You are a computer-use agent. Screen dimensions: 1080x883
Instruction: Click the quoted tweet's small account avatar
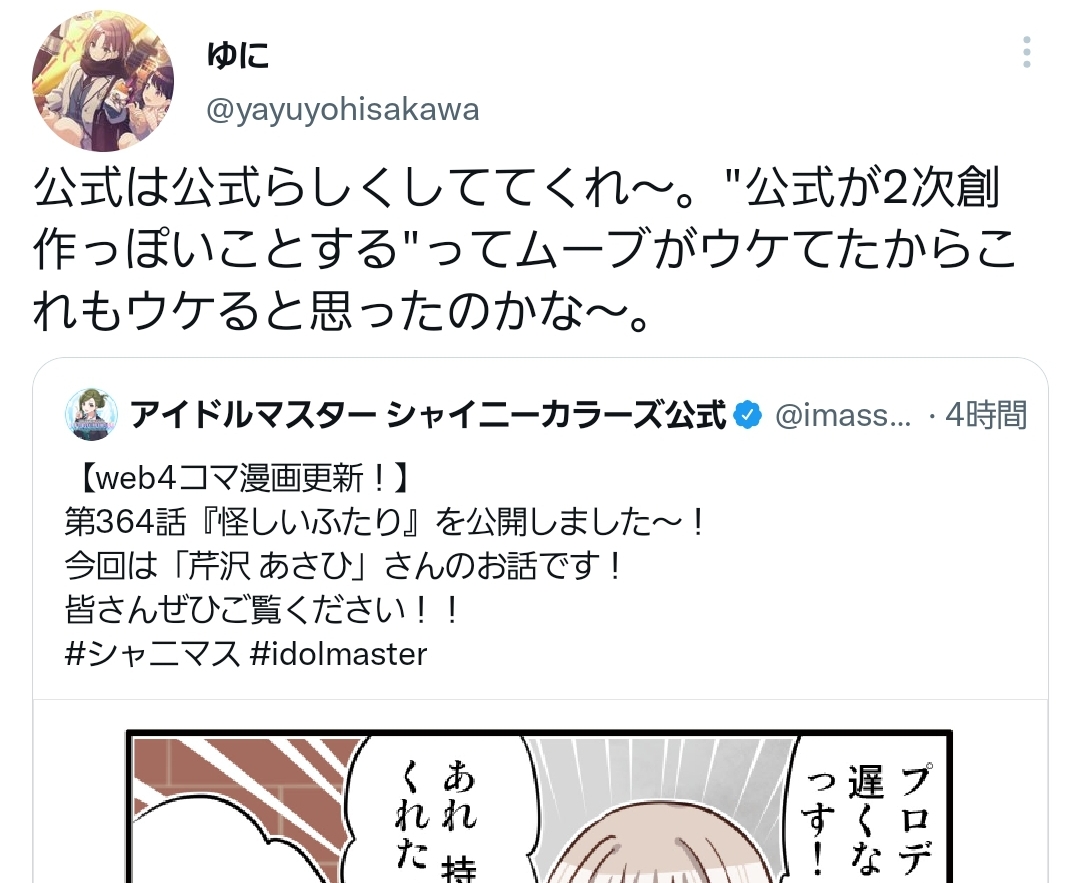tap(92, 415)
